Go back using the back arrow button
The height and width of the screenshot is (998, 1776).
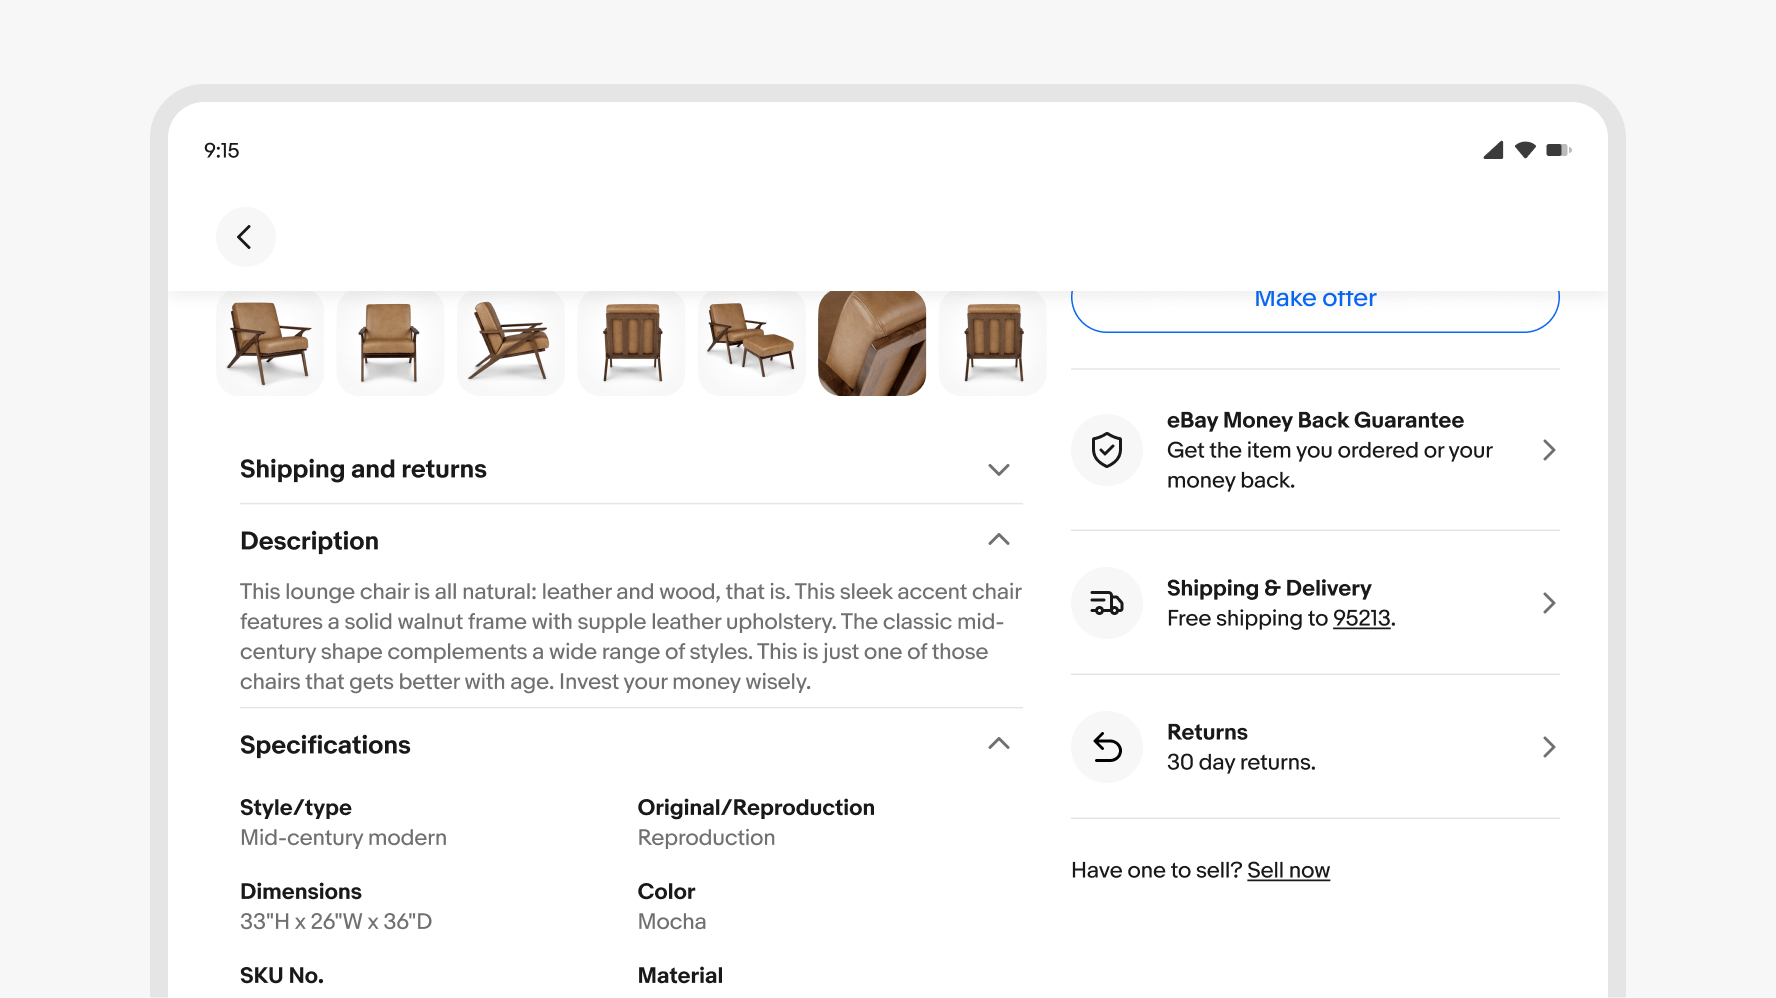point(245,237)
